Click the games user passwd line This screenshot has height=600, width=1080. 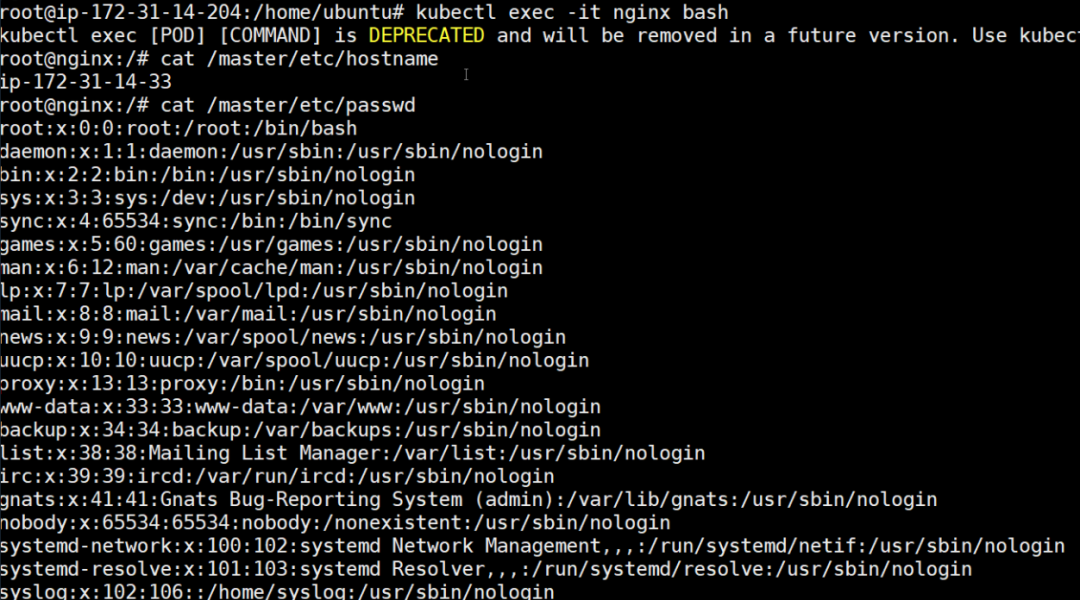tap(271, 245)
